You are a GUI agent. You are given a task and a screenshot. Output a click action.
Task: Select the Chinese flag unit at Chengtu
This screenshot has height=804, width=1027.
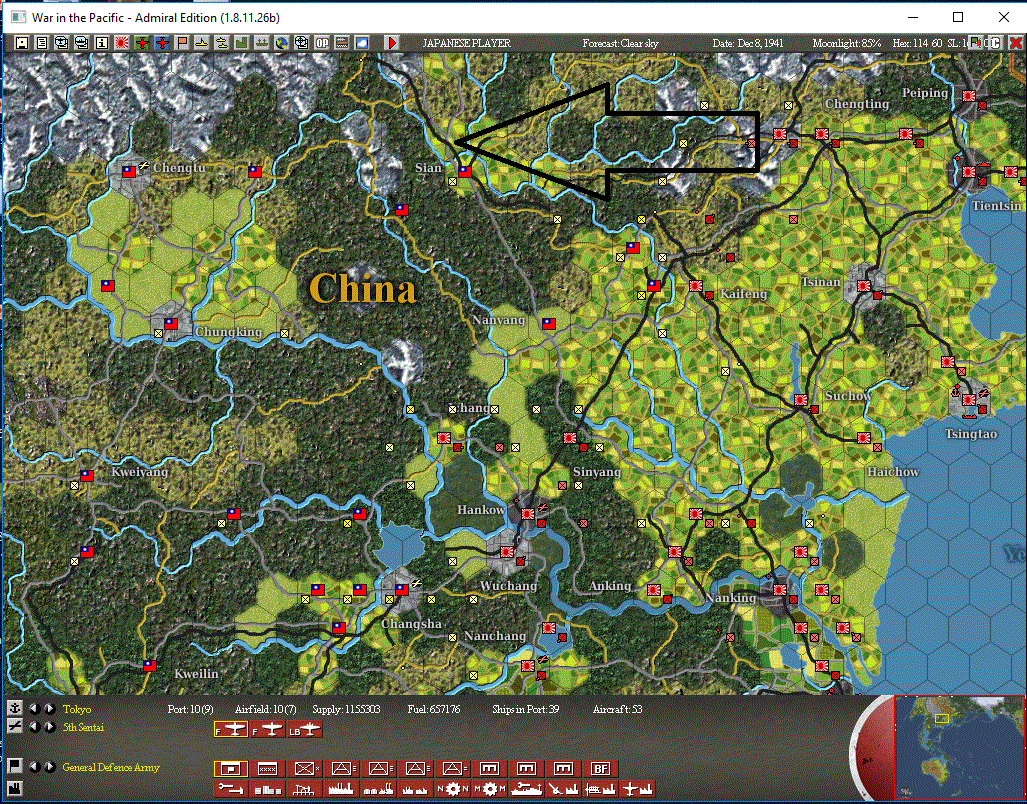129,172
